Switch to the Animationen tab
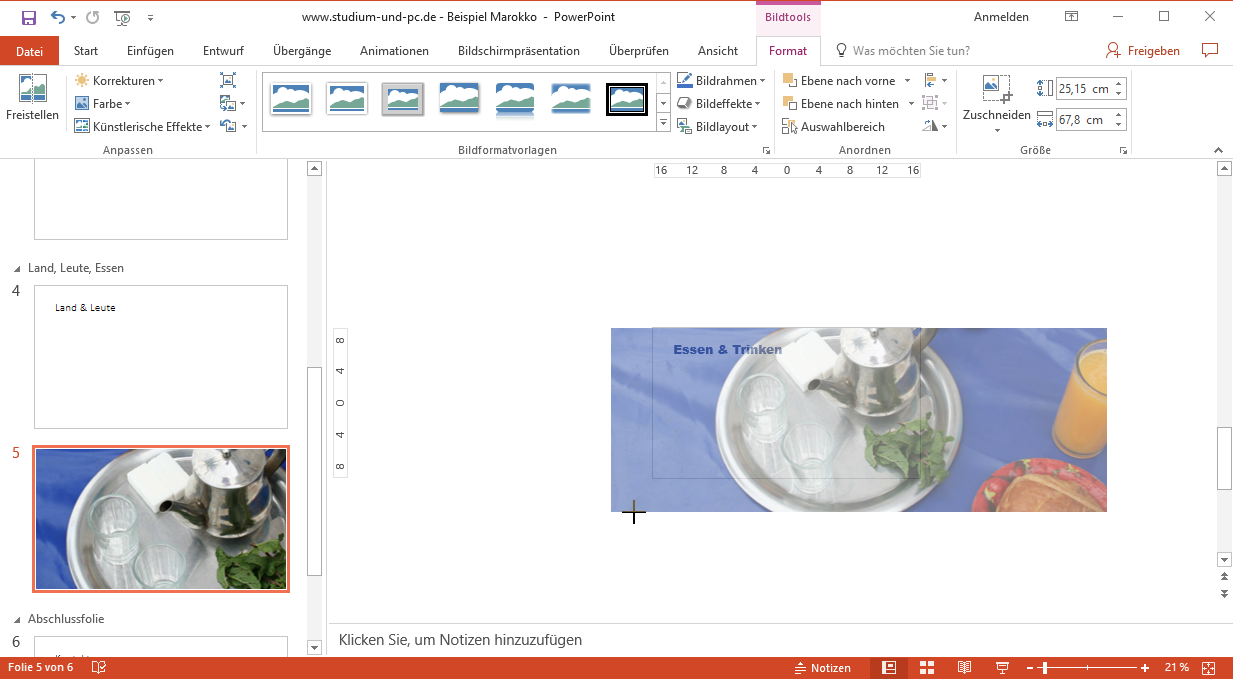The height and width of the screenshot is (679, 1233). click(394, 51)
